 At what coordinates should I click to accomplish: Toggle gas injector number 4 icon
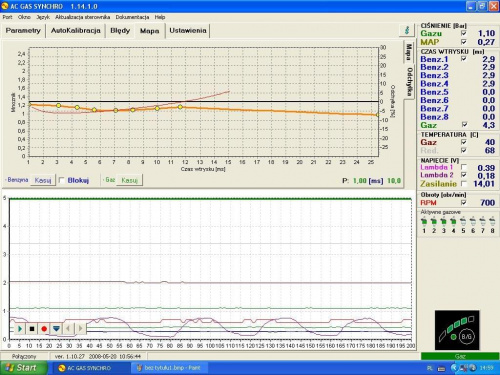point(453,221)
